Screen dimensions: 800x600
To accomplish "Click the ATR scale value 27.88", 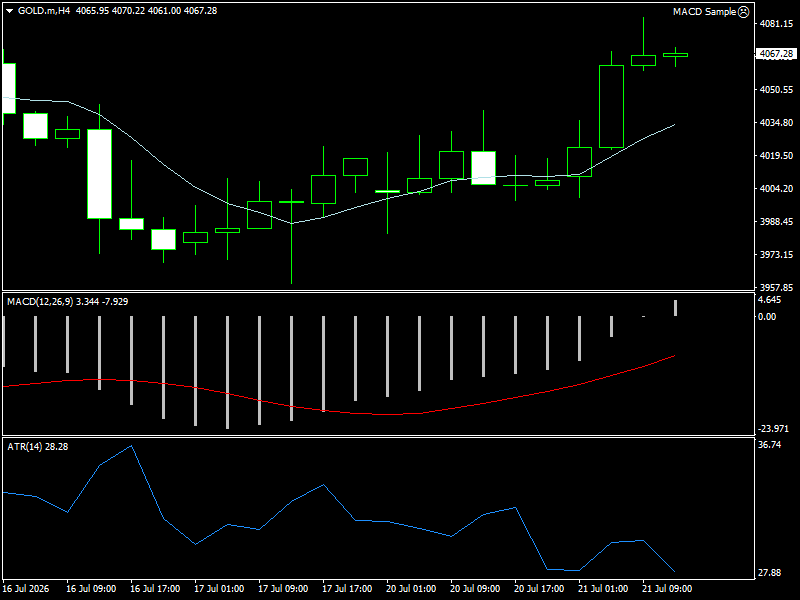I will [769, 572].
